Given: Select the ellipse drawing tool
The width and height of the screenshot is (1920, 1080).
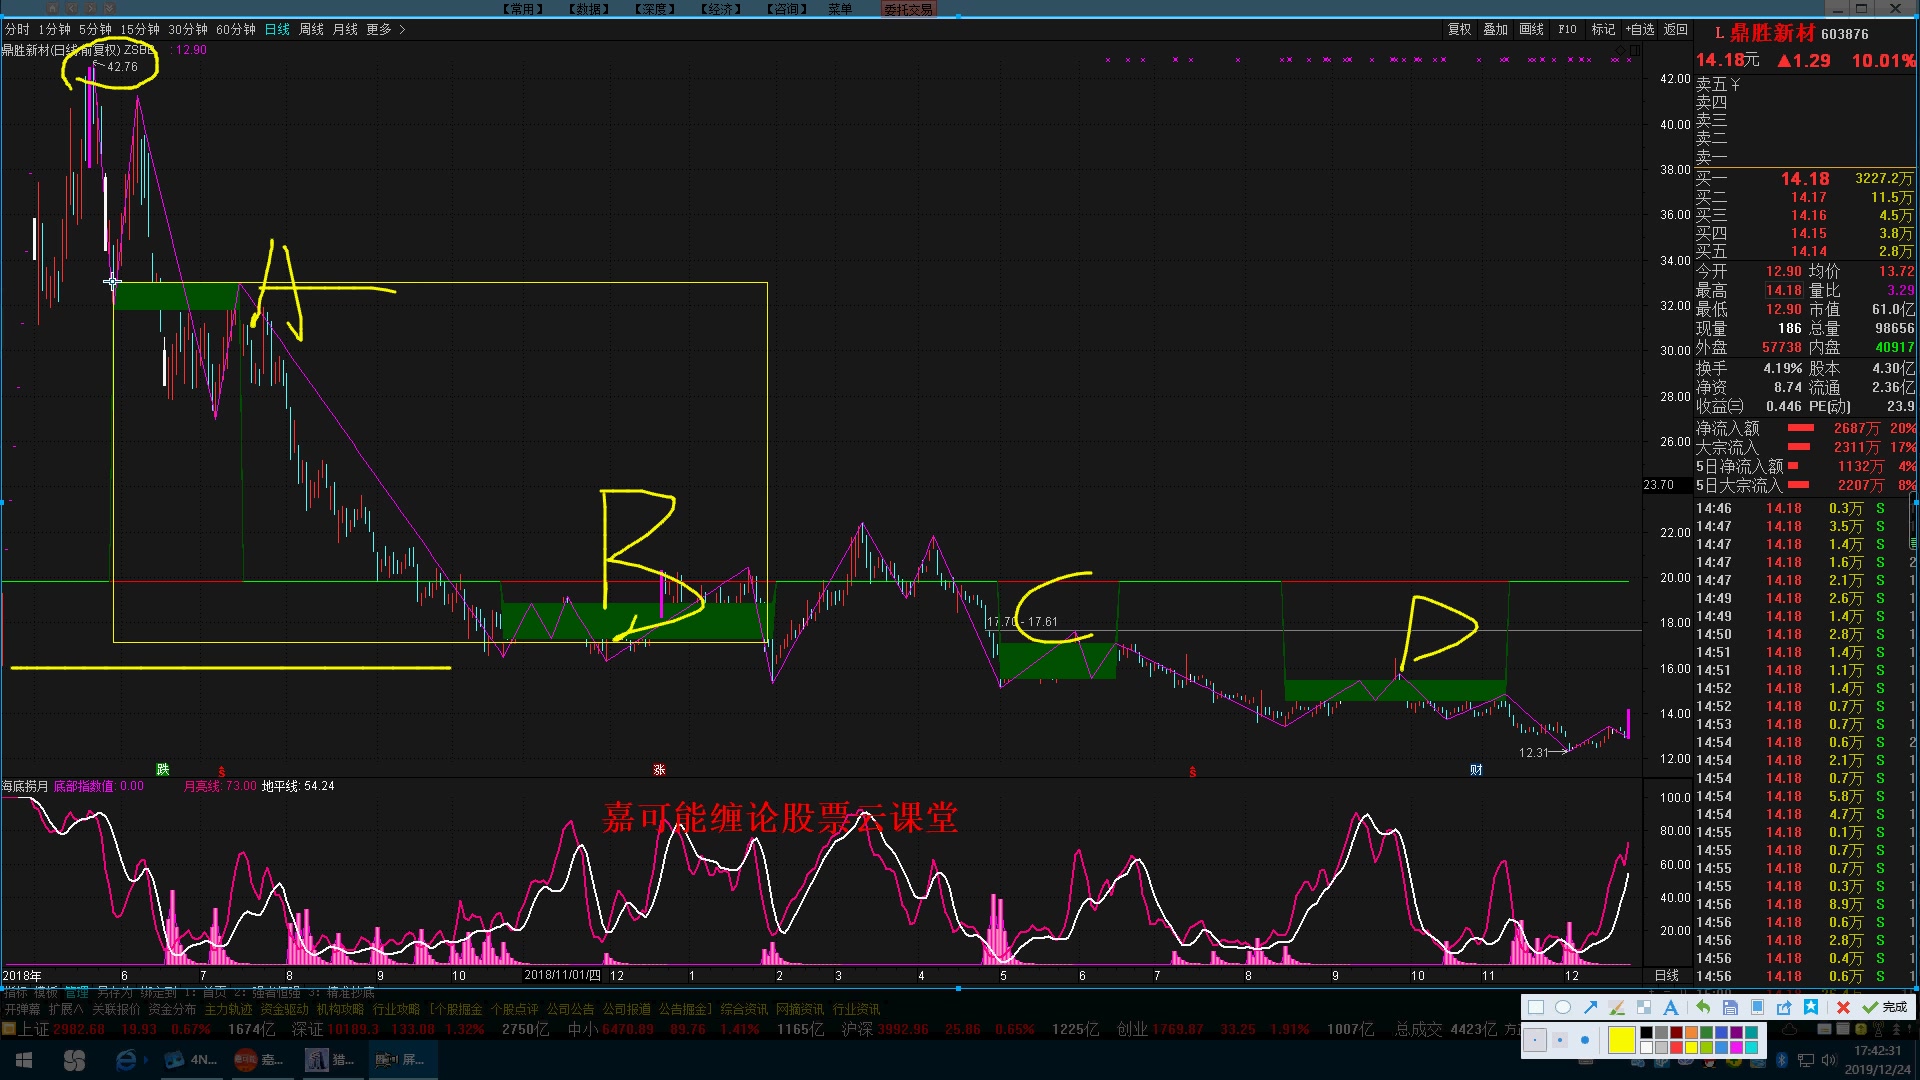Looking at the screenshot, I should pos(1563,1007).
